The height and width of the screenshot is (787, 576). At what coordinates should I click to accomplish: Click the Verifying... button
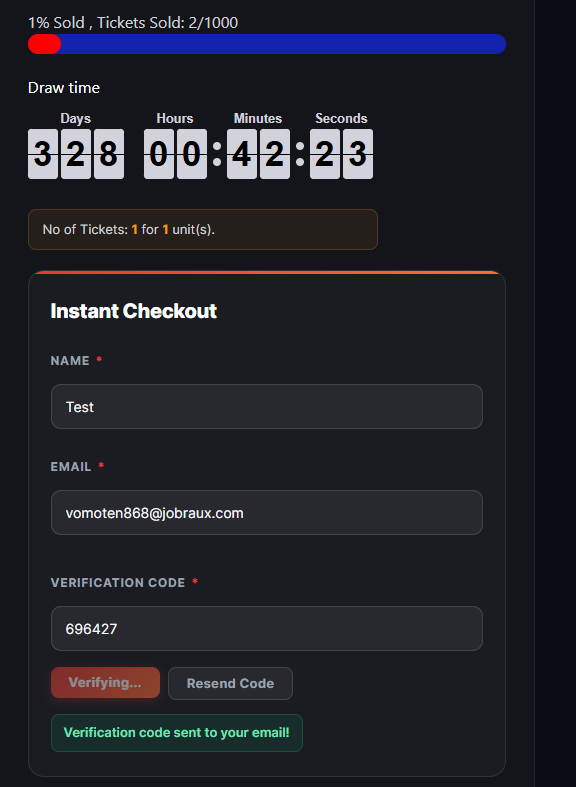point(105,683)
